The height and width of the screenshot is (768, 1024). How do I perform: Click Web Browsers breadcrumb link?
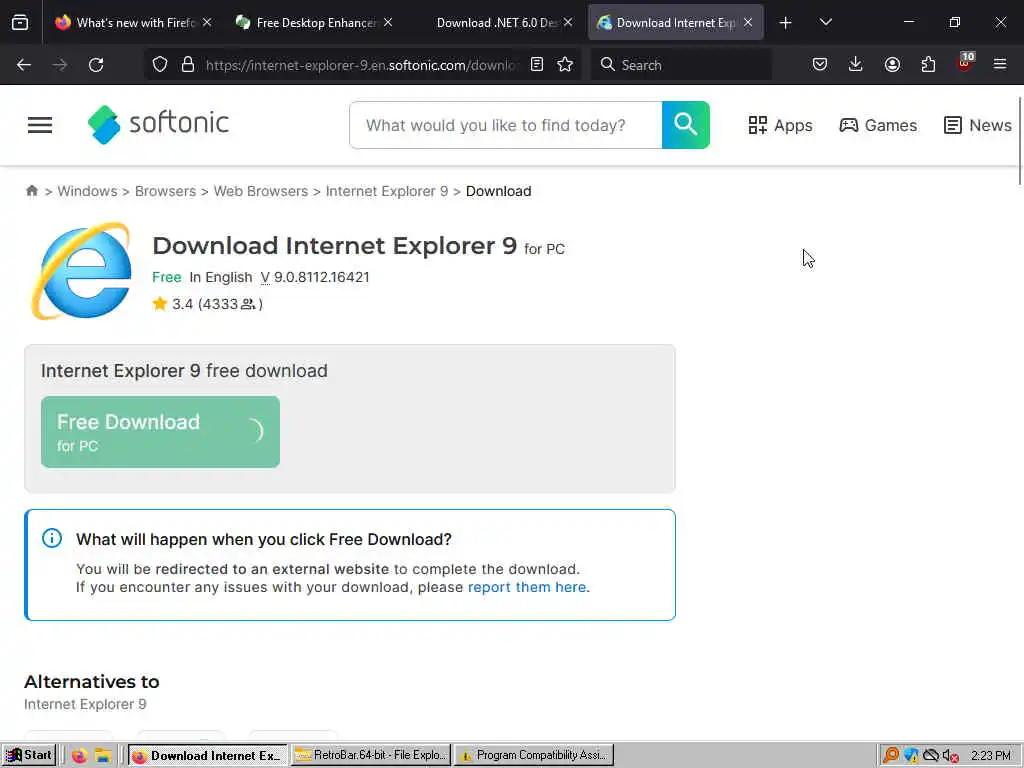tap(261, 191)
